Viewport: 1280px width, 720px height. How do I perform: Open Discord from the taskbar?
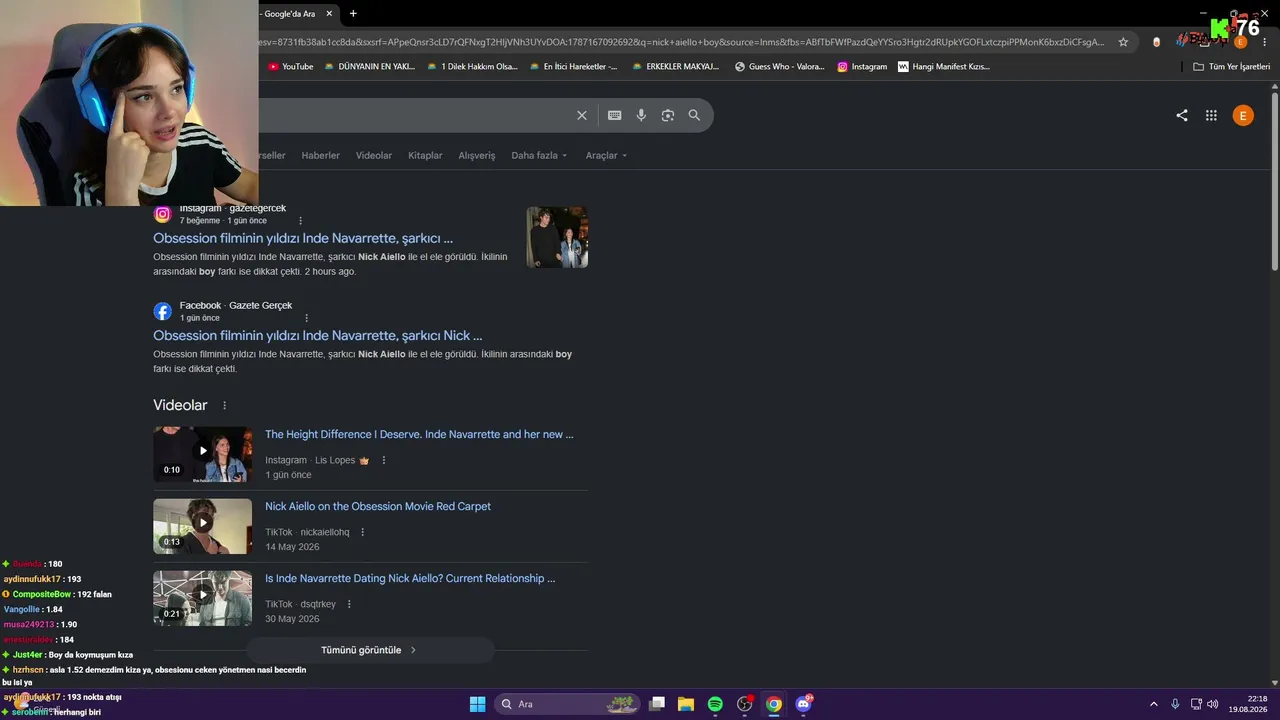pyautogui.click(x=803, y=704)
